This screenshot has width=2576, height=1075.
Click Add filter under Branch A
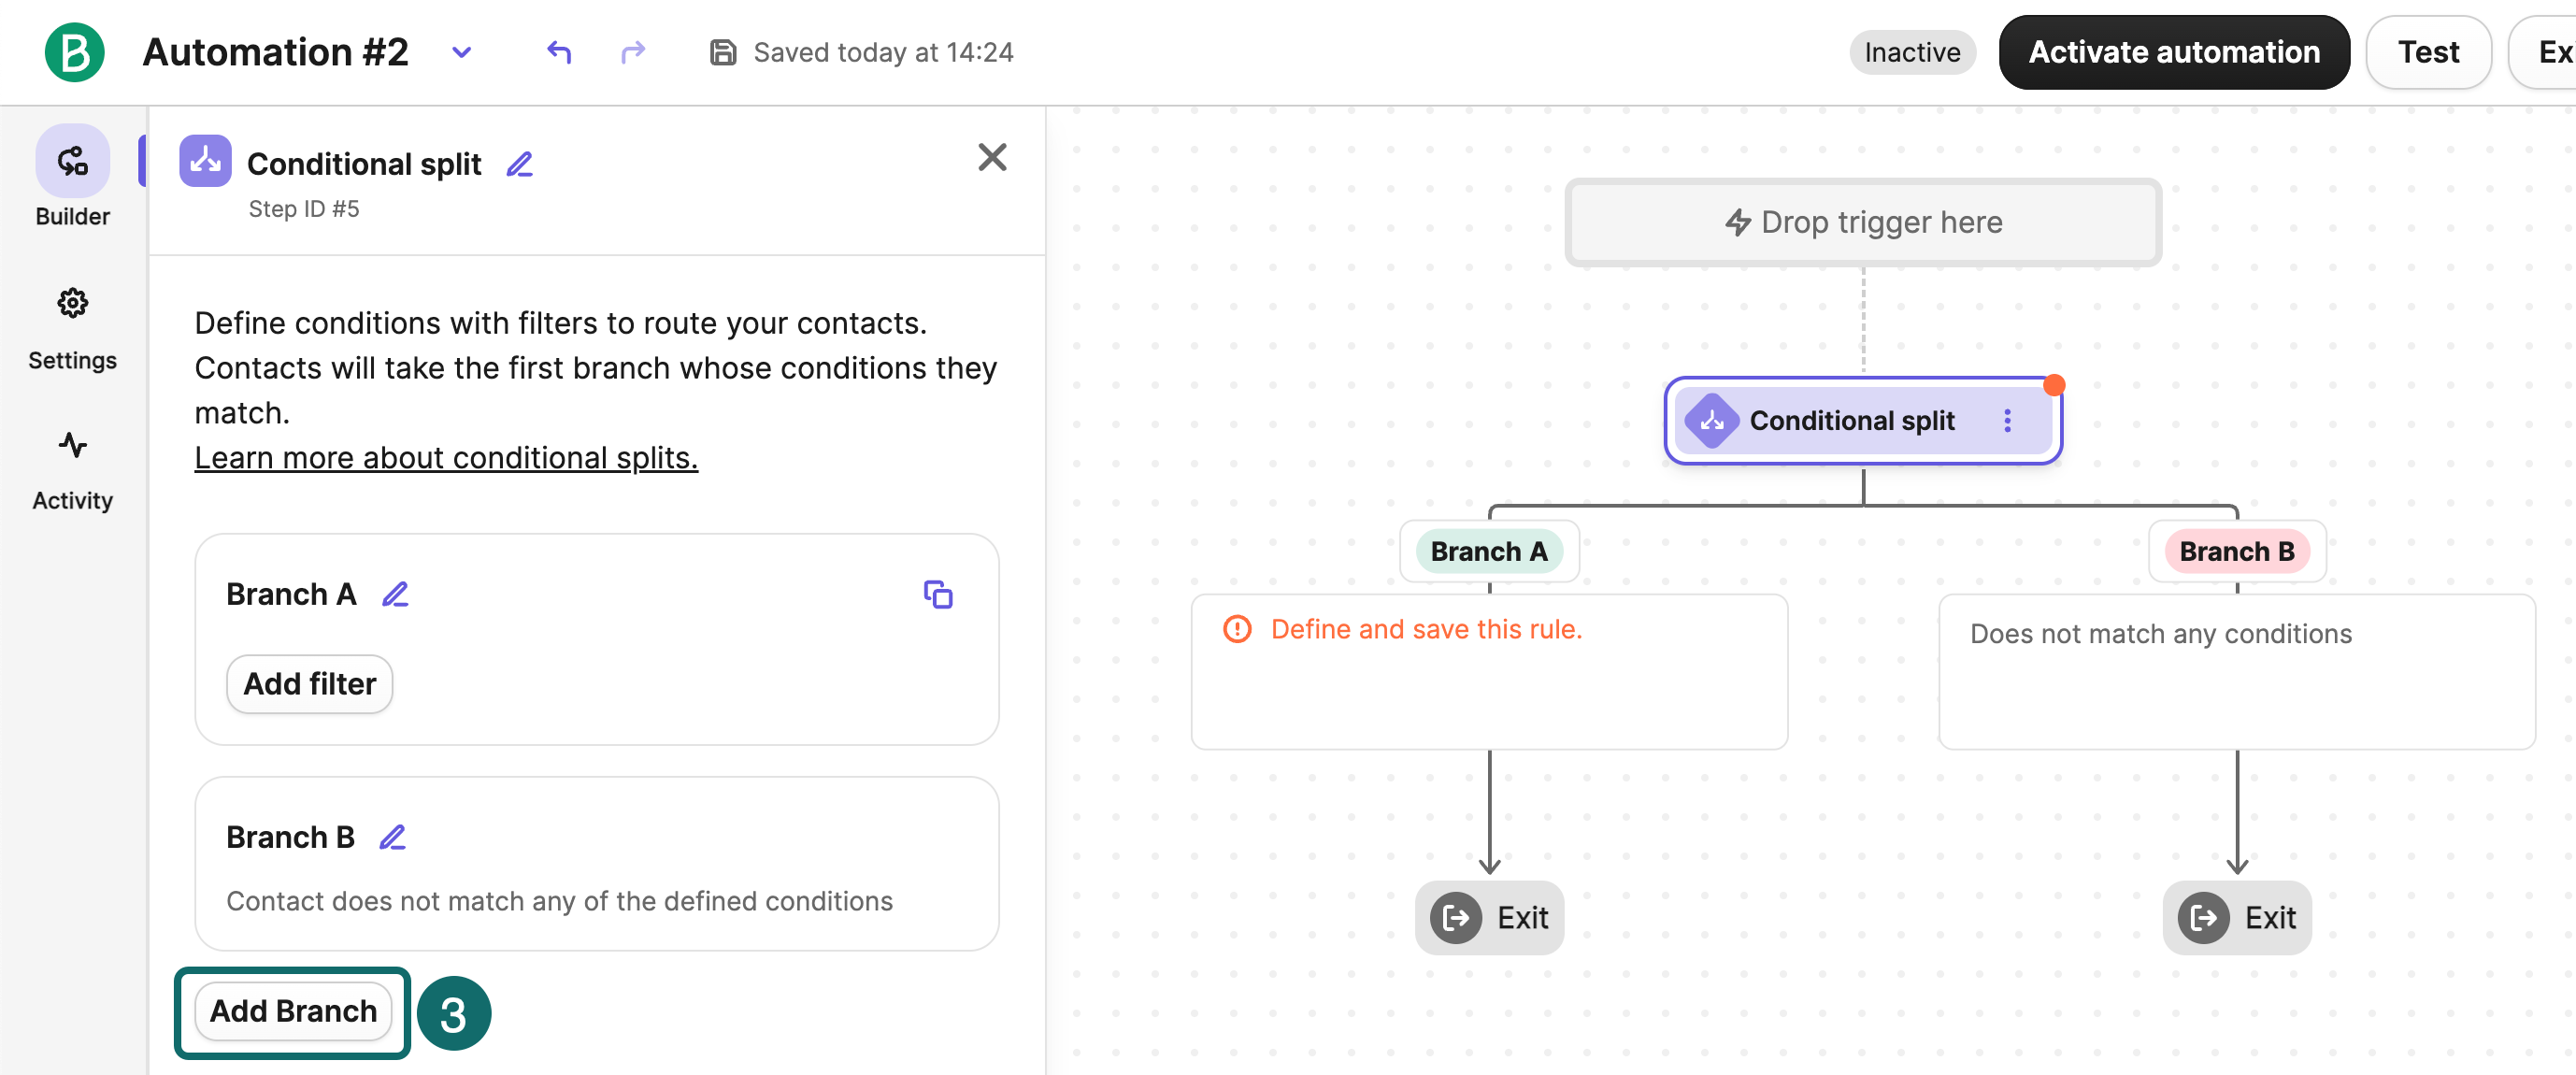309,684
